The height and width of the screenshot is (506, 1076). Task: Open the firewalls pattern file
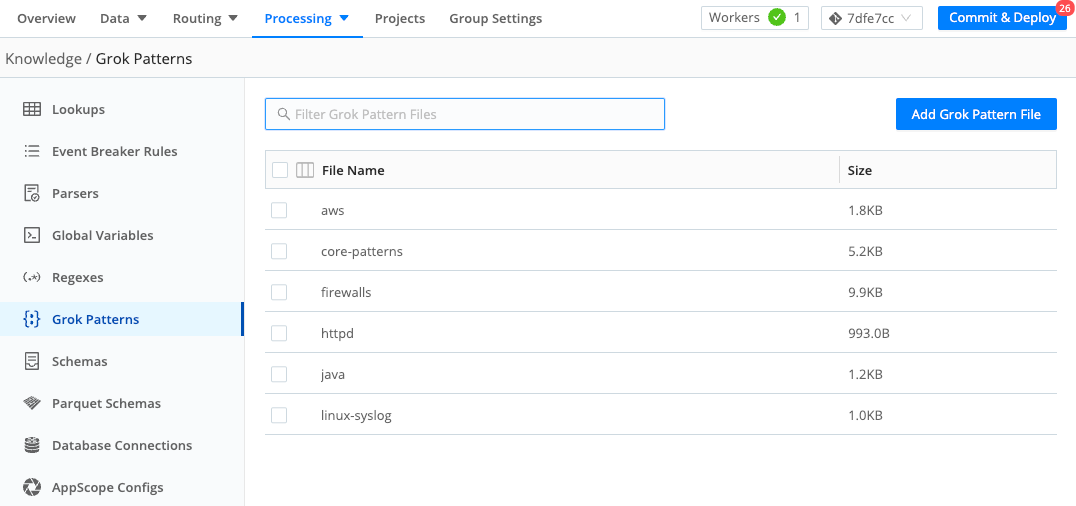(346, 292)
